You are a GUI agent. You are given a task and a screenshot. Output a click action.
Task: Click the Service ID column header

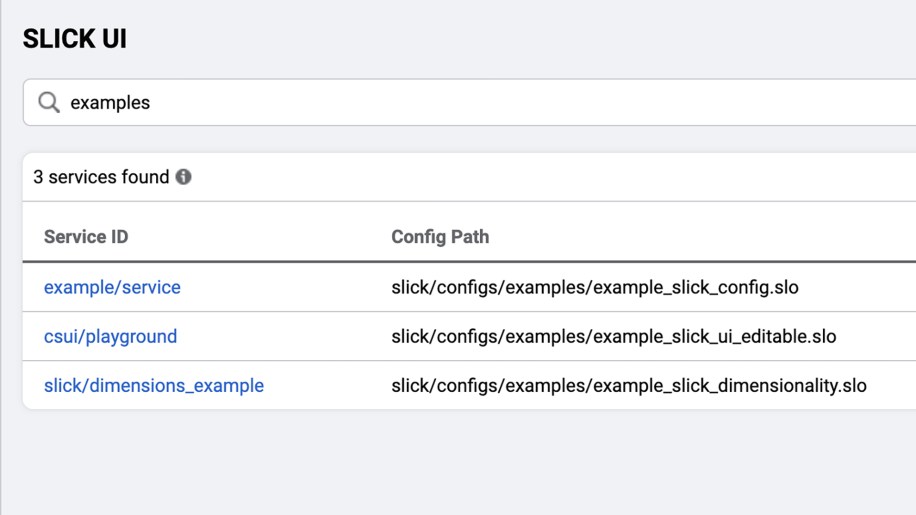coord(86,237)
